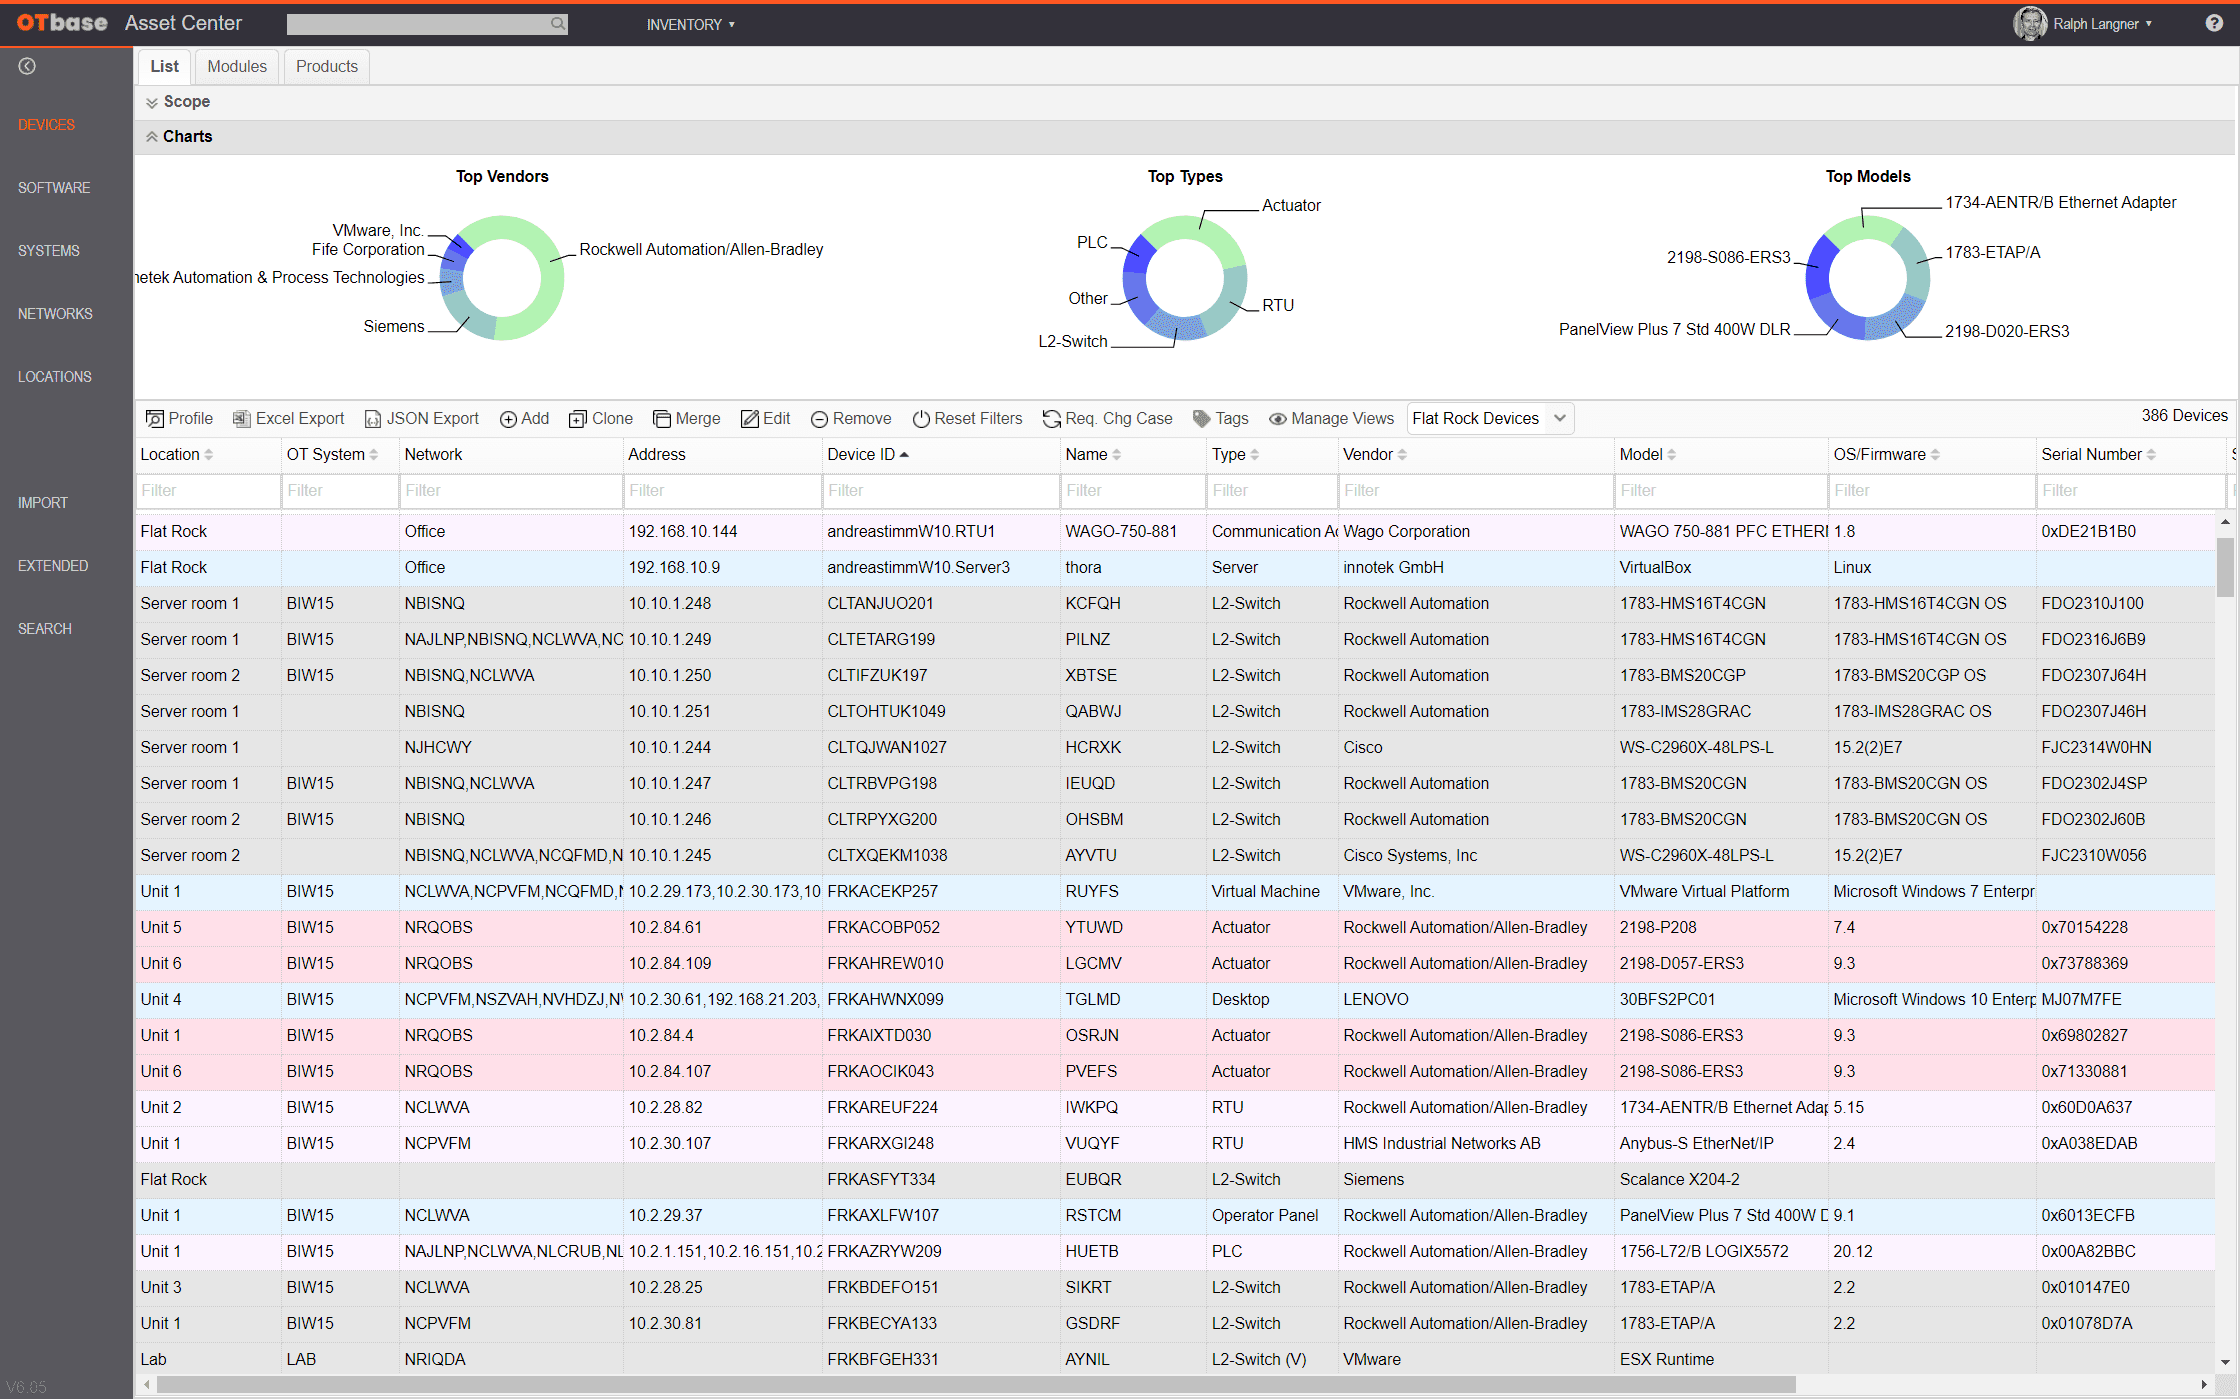Click the Excel Export icon
The width and height of the screenshot is (2240, 1400).
coord(241,419)
